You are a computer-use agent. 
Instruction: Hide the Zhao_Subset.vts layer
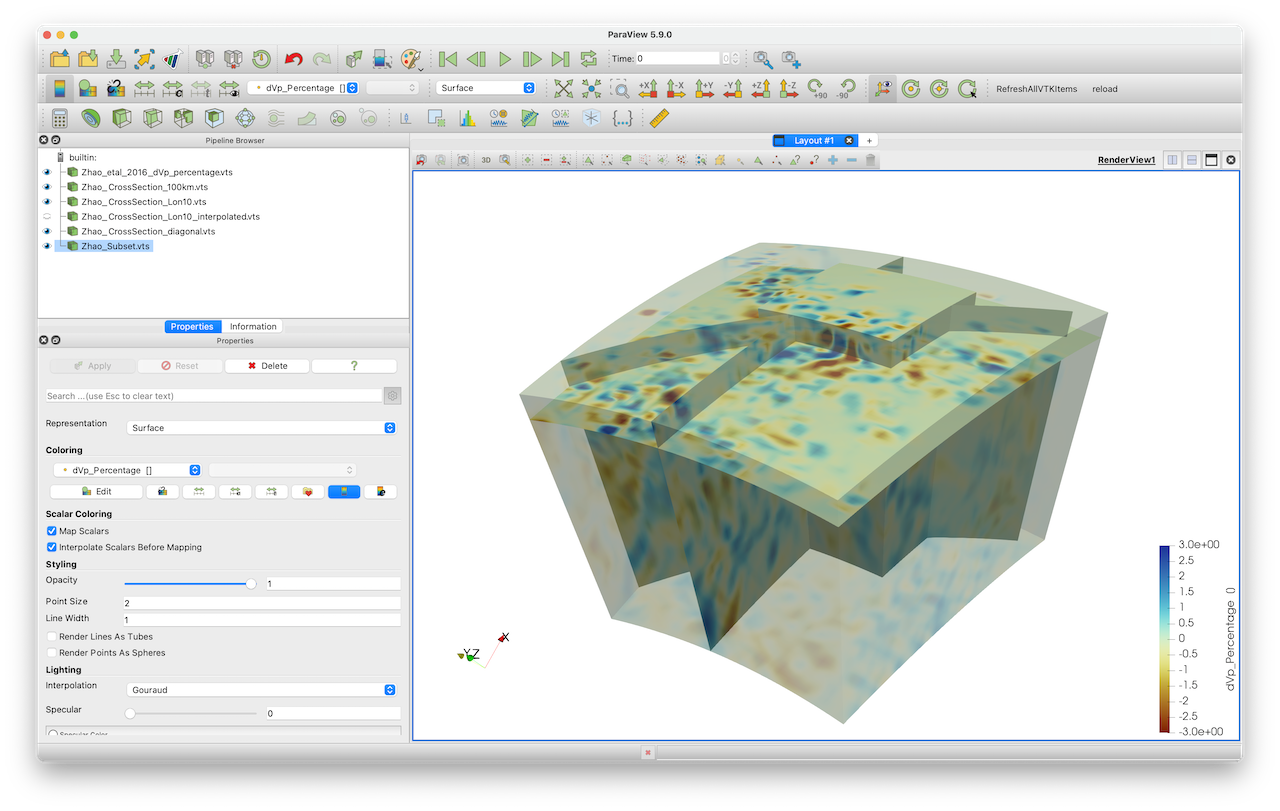tap(47, 246)
